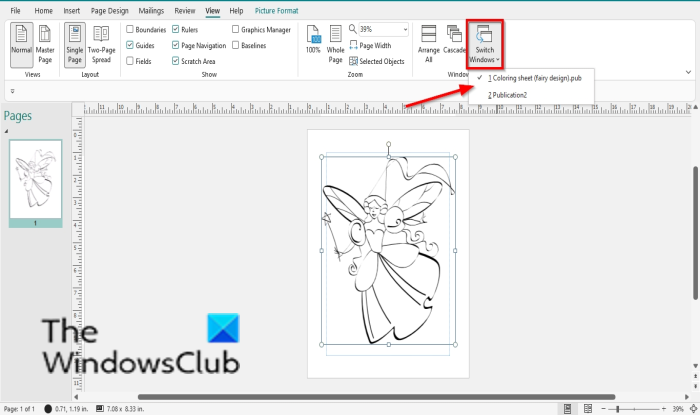Uncheck the Rulers checkbox
Image resolution: width=700 pixels, height=415 pixels.
pyautogui.click(x=175, y=29)
